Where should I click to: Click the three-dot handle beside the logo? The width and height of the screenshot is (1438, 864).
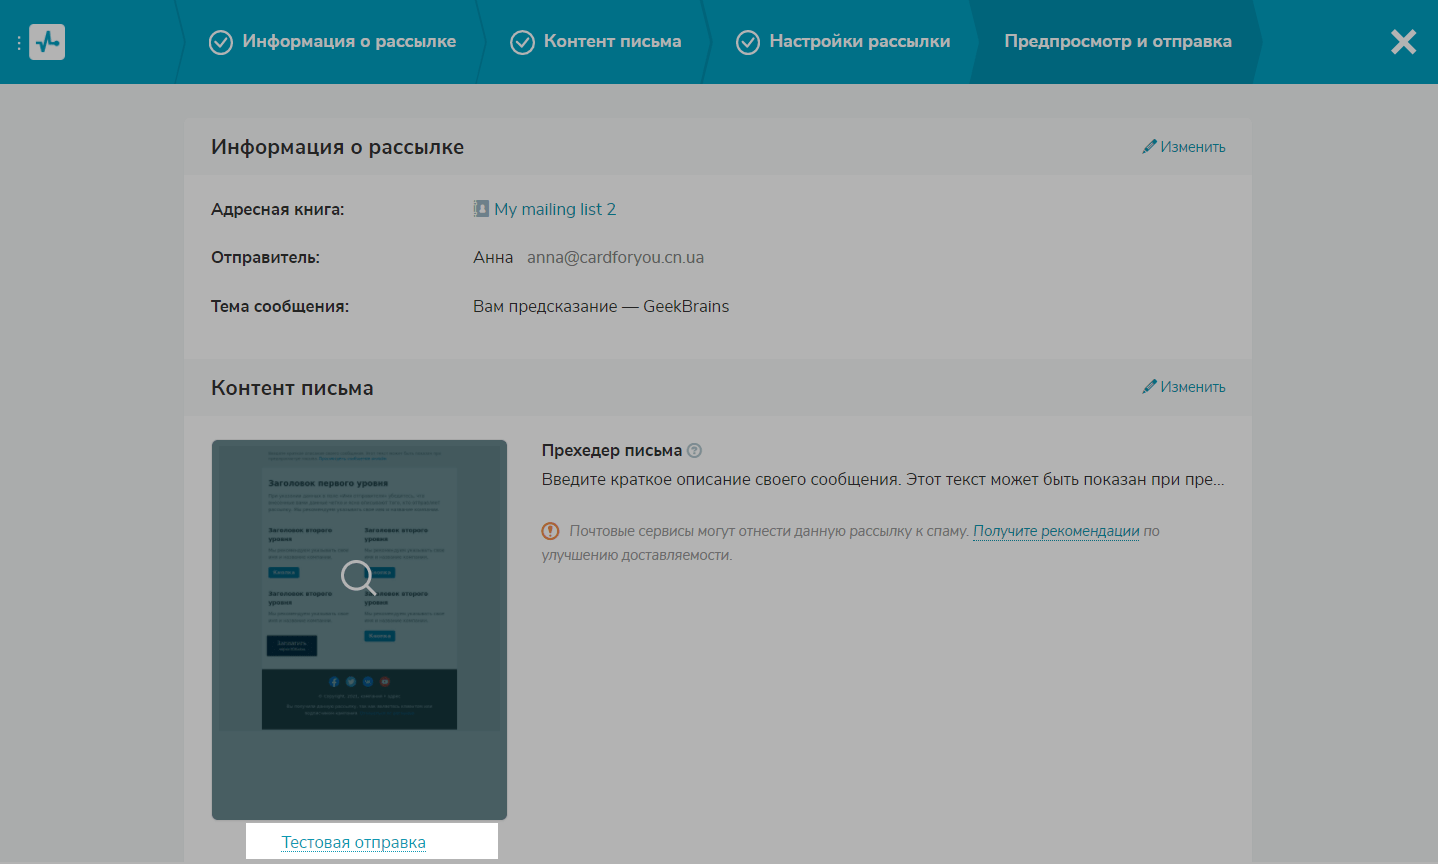click(x=18, y=43)
